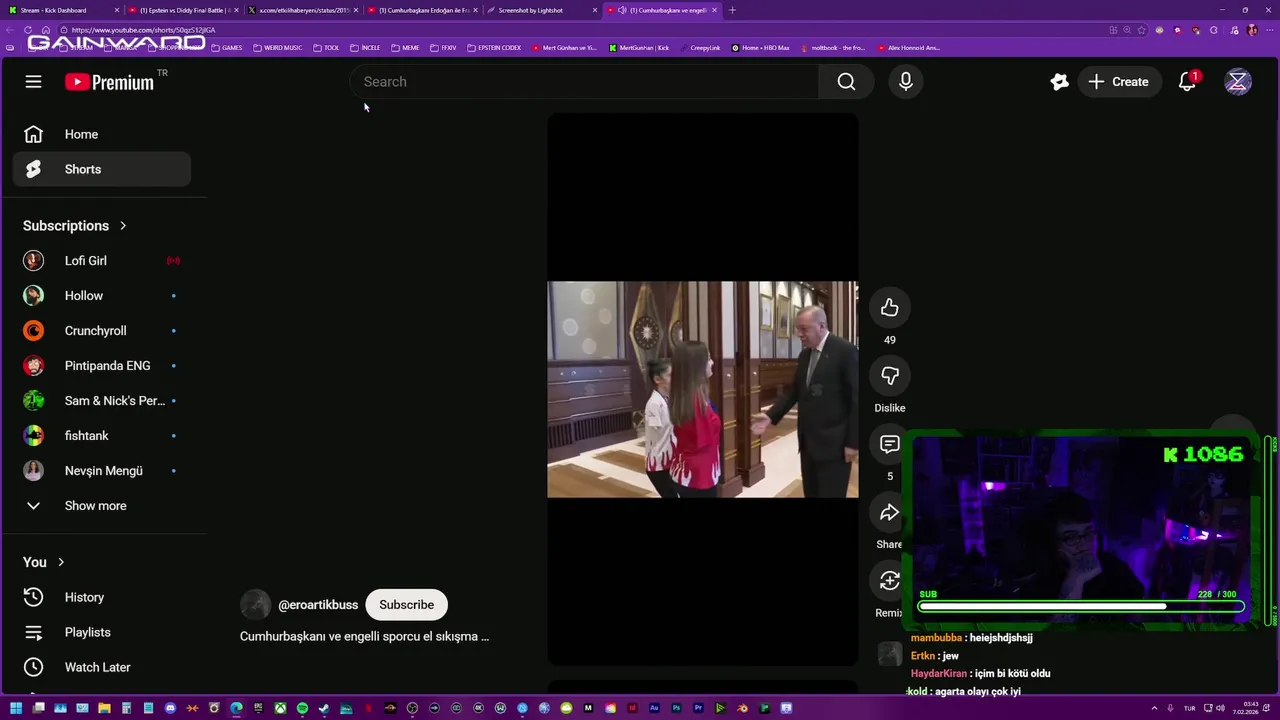
Task: Open the fishtank channel avatar
Action: 33,436
